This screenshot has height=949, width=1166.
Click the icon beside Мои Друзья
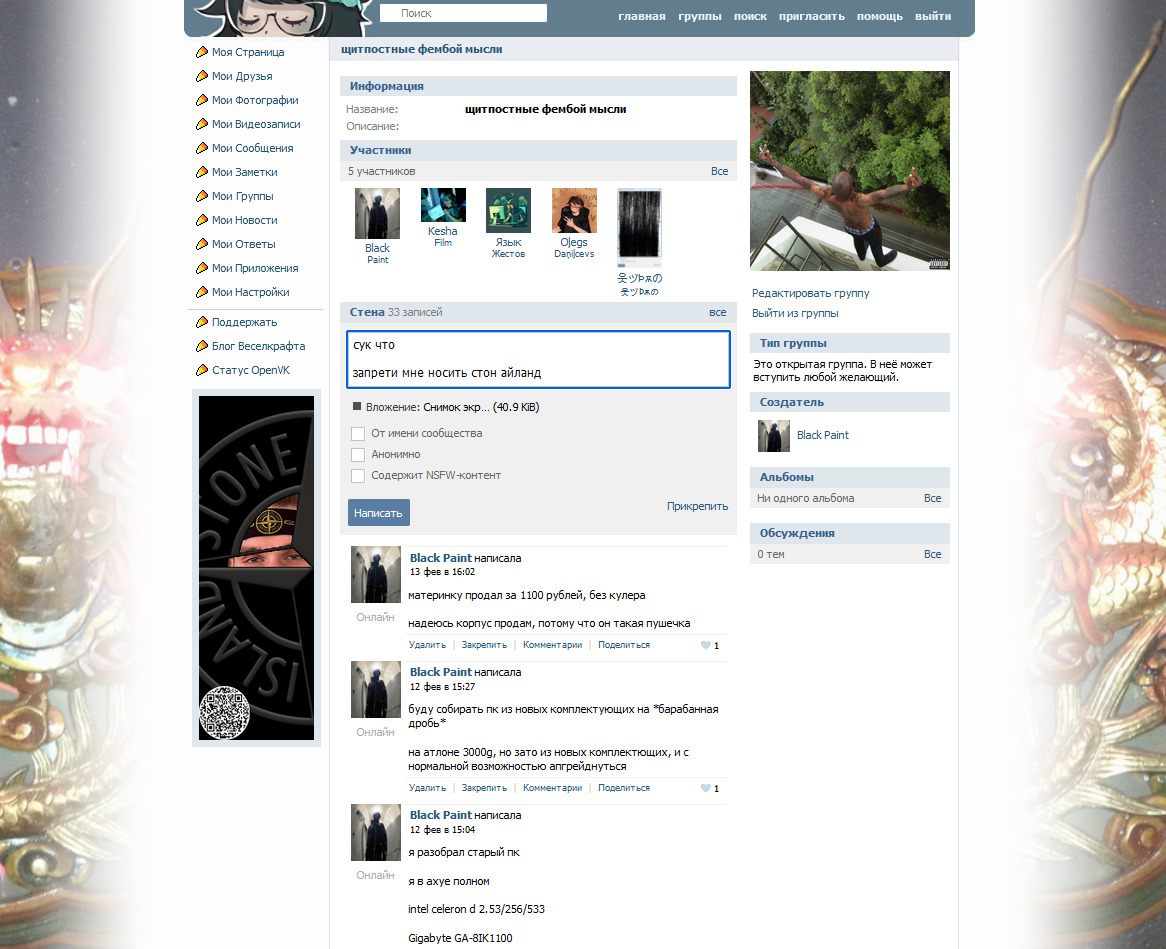202,76
